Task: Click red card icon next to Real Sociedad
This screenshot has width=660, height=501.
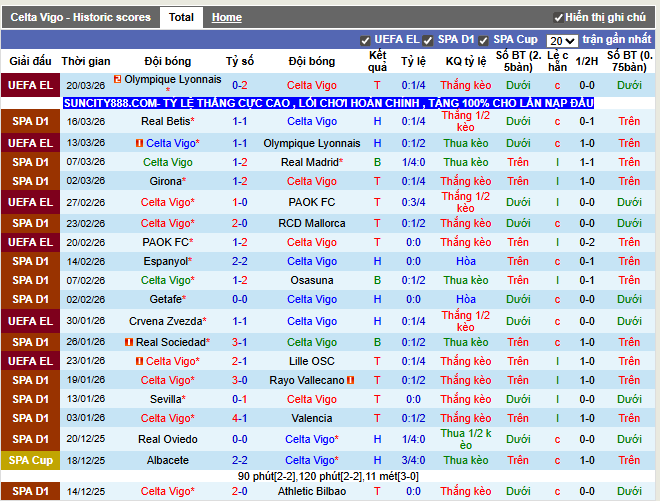Action: [129, 342]
